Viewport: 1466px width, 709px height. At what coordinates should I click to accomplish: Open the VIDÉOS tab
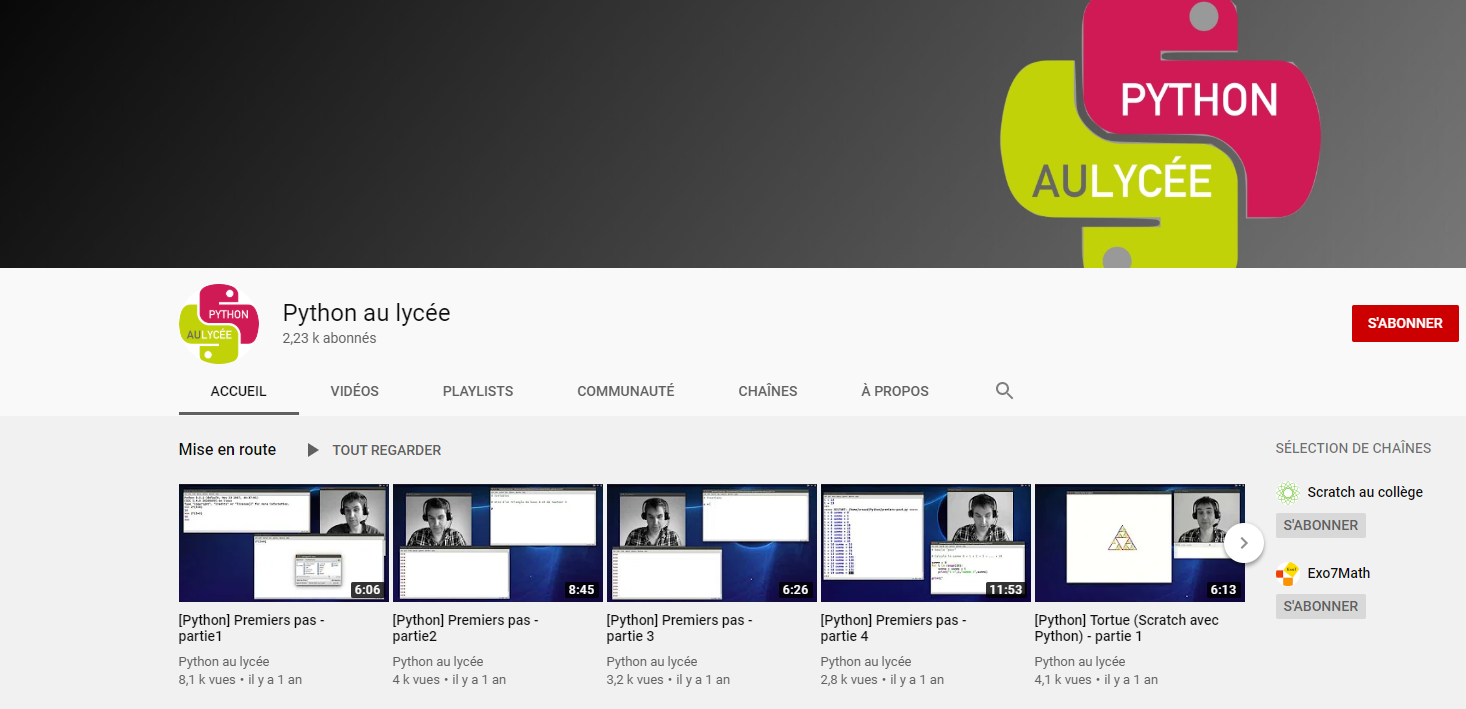(355, 391)
